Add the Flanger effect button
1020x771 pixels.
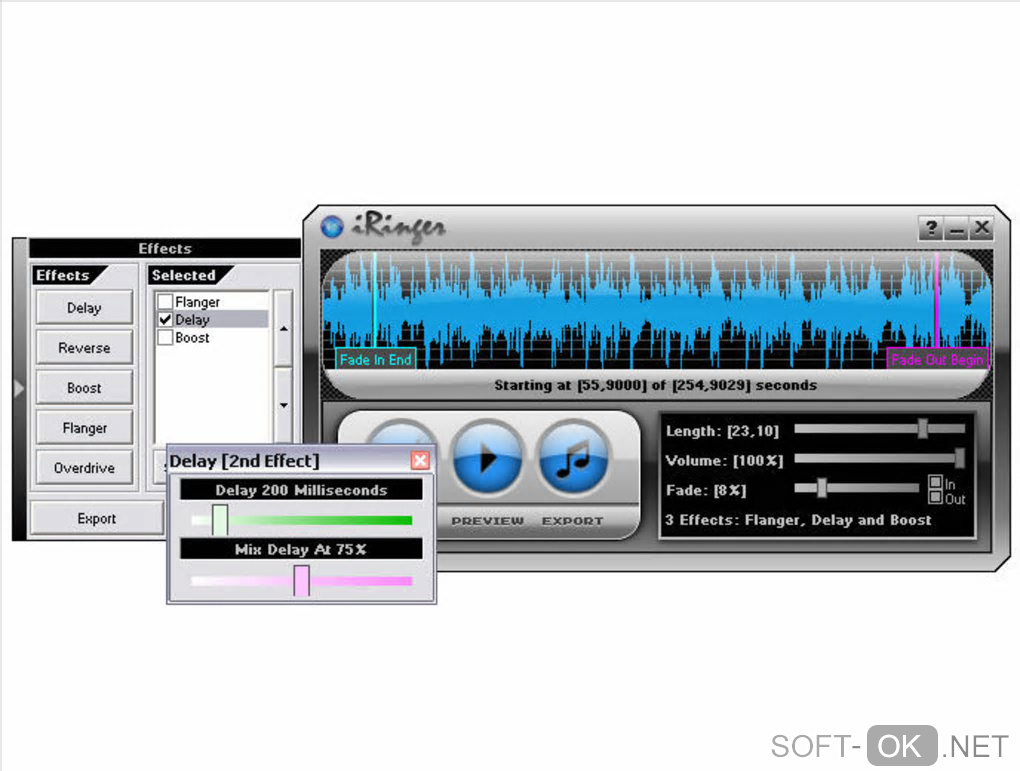[x=85, y=428]
